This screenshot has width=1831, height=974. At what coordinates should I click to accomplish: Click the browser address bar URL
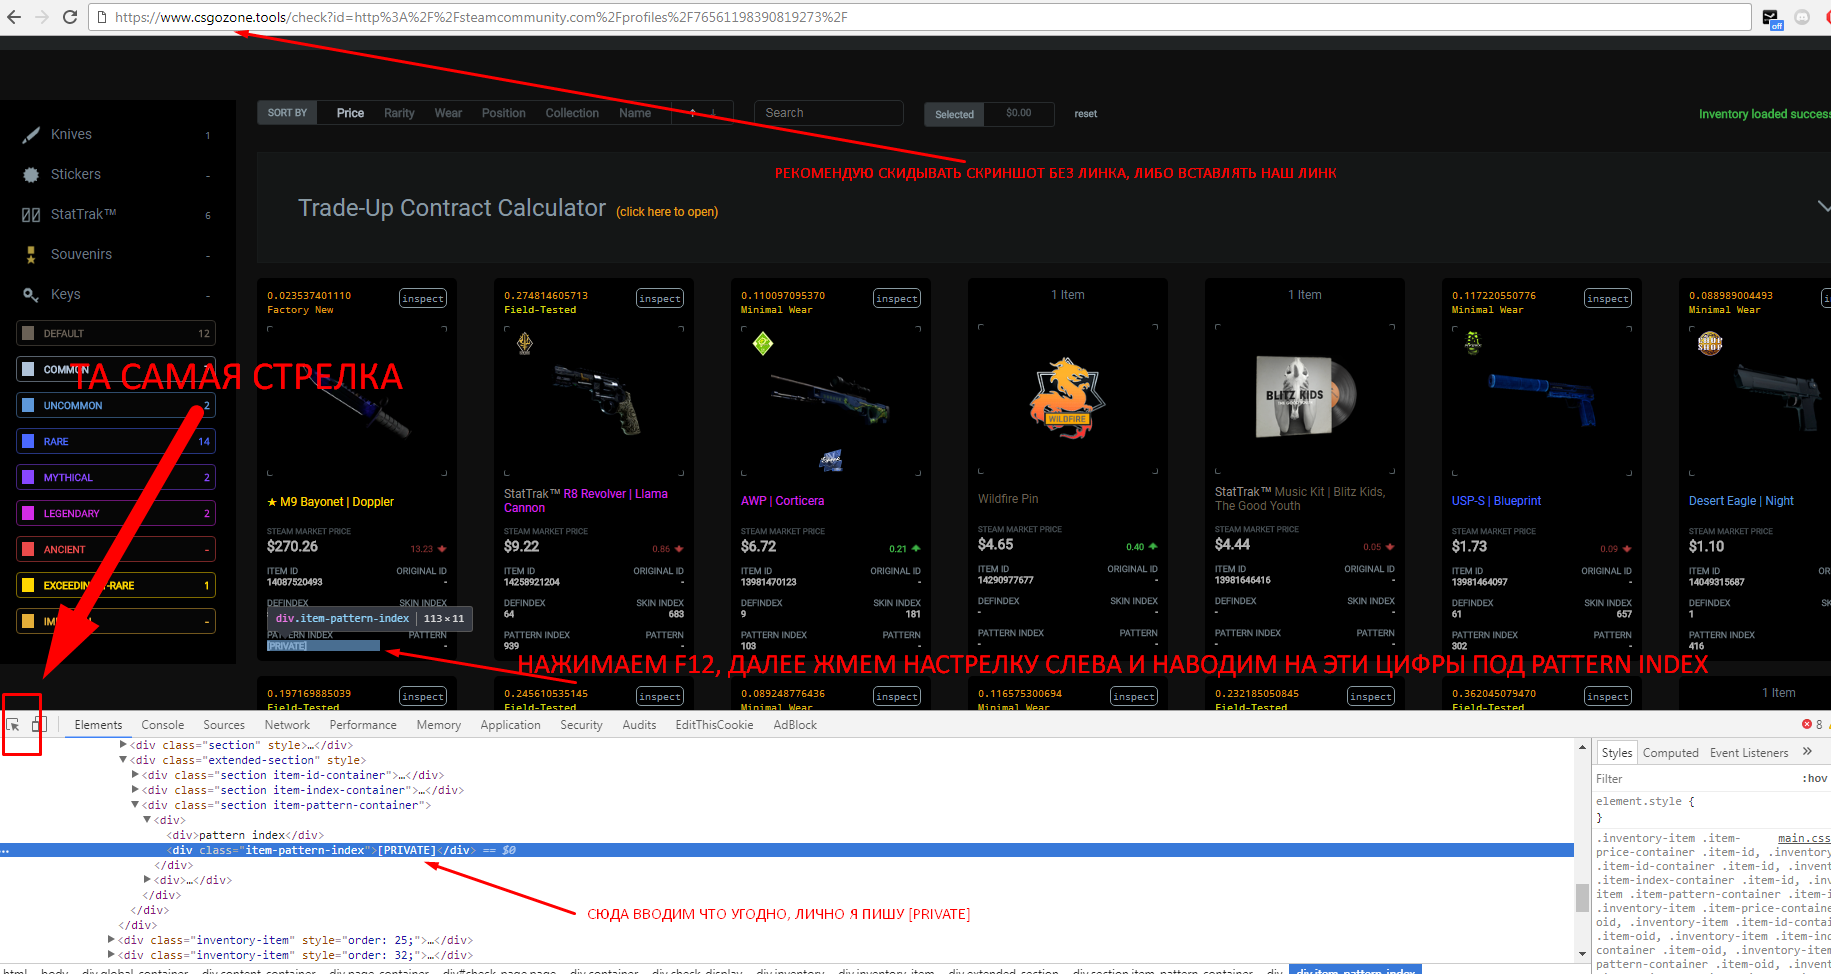click(920, 17)
